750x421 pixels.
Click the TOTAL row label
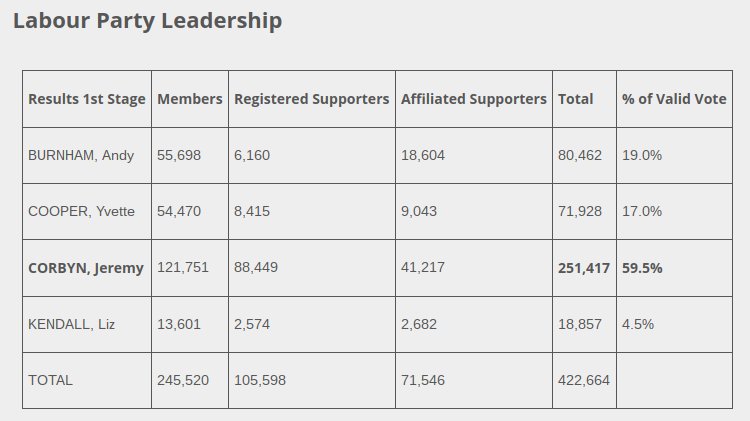[x=51, y=380]
